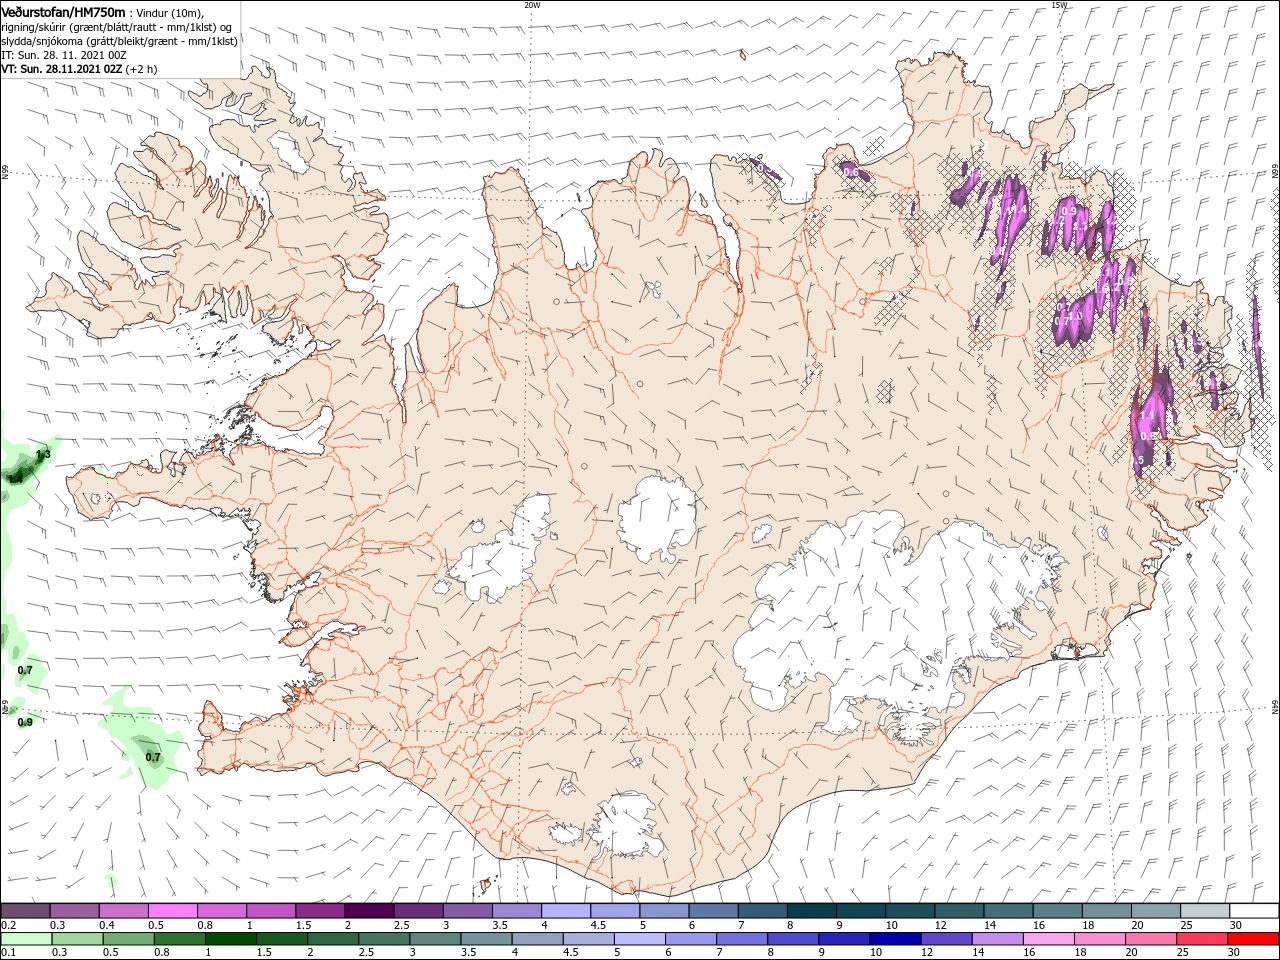Image resolution: width=1280 pixels, height=960 pixels.
Task: Click the '0.9' rain value label
Action: pyautogui.click(x=25, y=722)
